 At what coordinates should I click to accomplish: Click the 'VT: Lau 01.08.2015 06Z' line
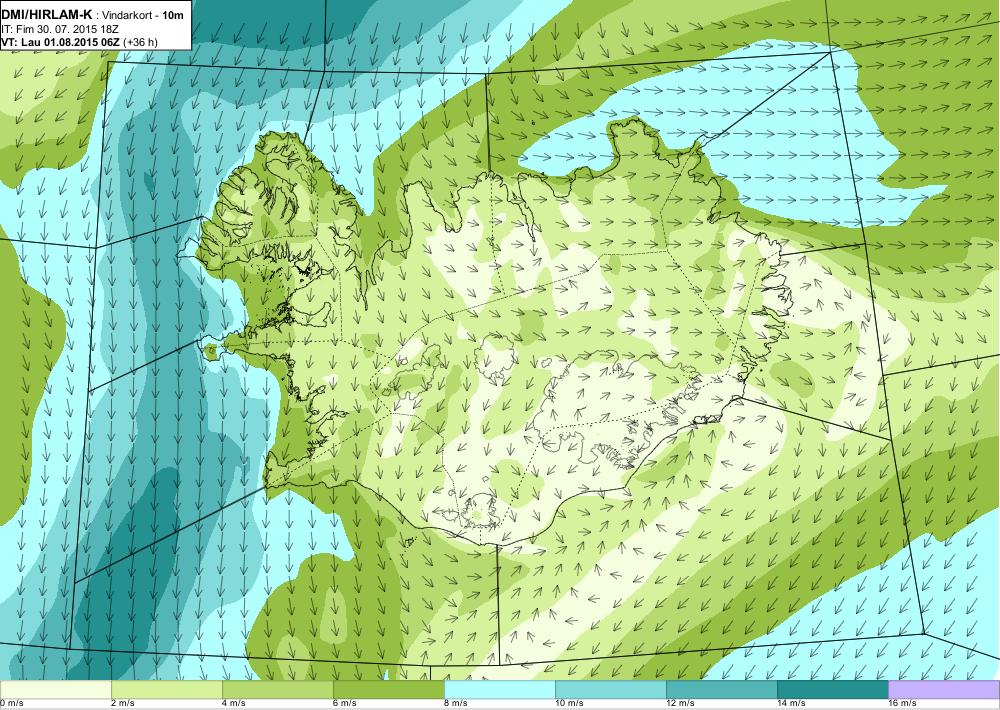61,42
